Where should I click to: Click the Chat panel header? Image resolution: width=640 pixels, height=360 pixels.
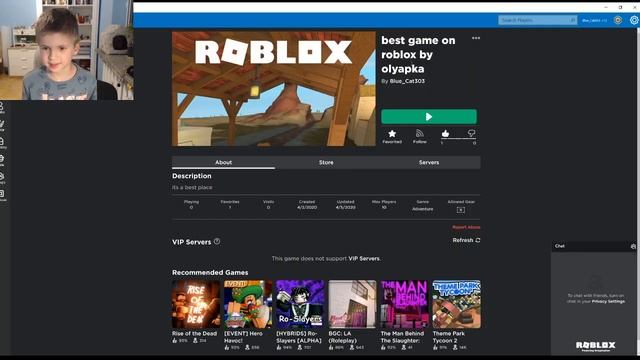coord(593,246)
